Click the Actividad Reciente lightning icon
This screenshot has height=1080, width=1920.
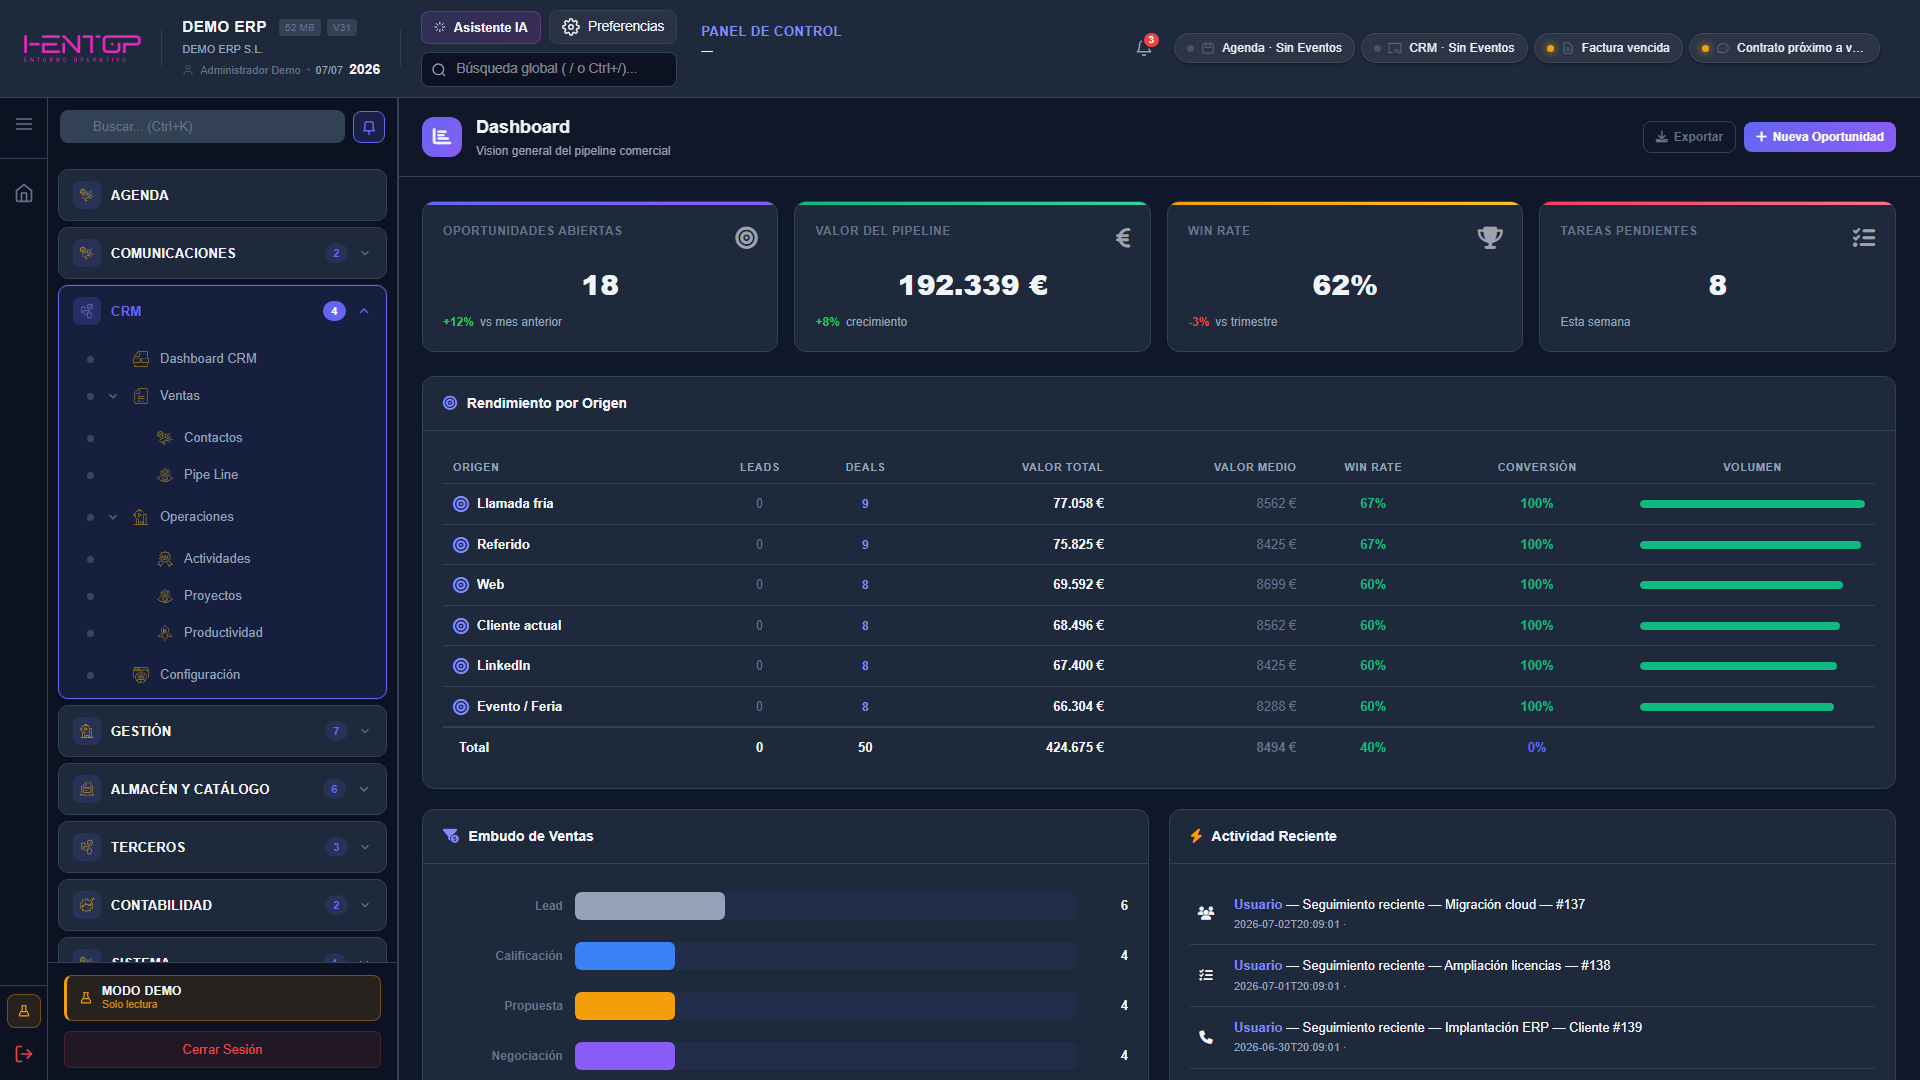1196,836
